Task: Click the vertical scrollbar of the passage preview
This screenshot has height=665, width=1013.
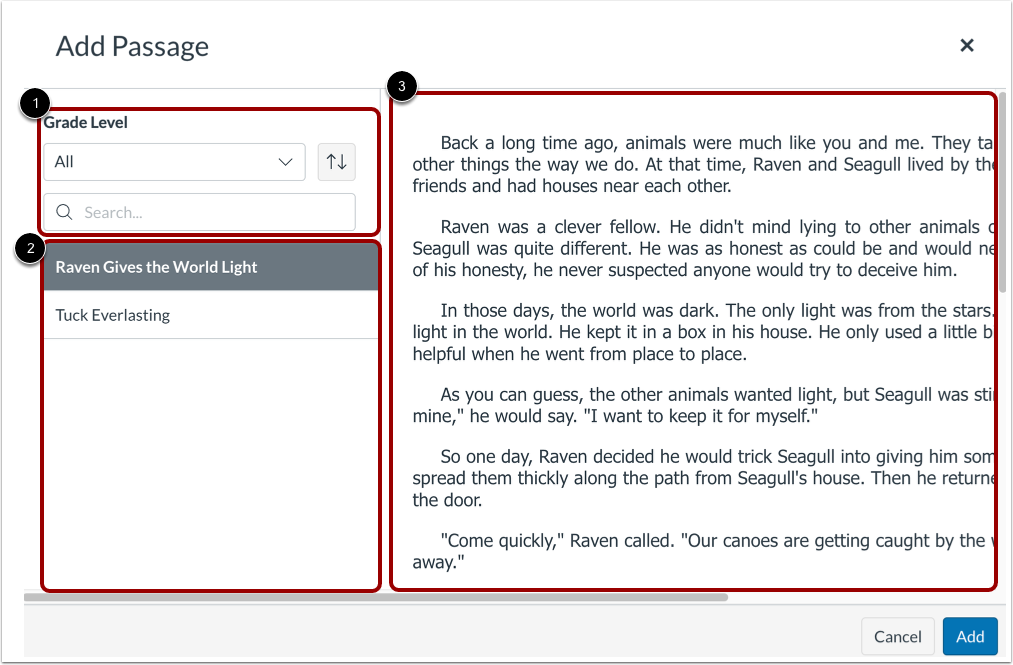Action: point(1002,193)
